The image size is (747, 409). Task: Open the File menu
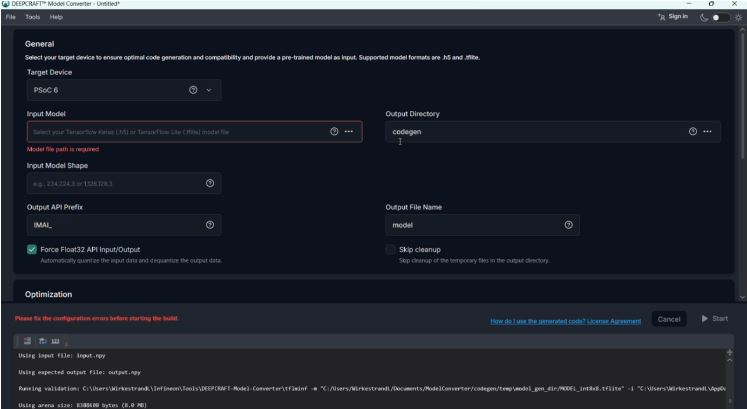tap(8, 17)
